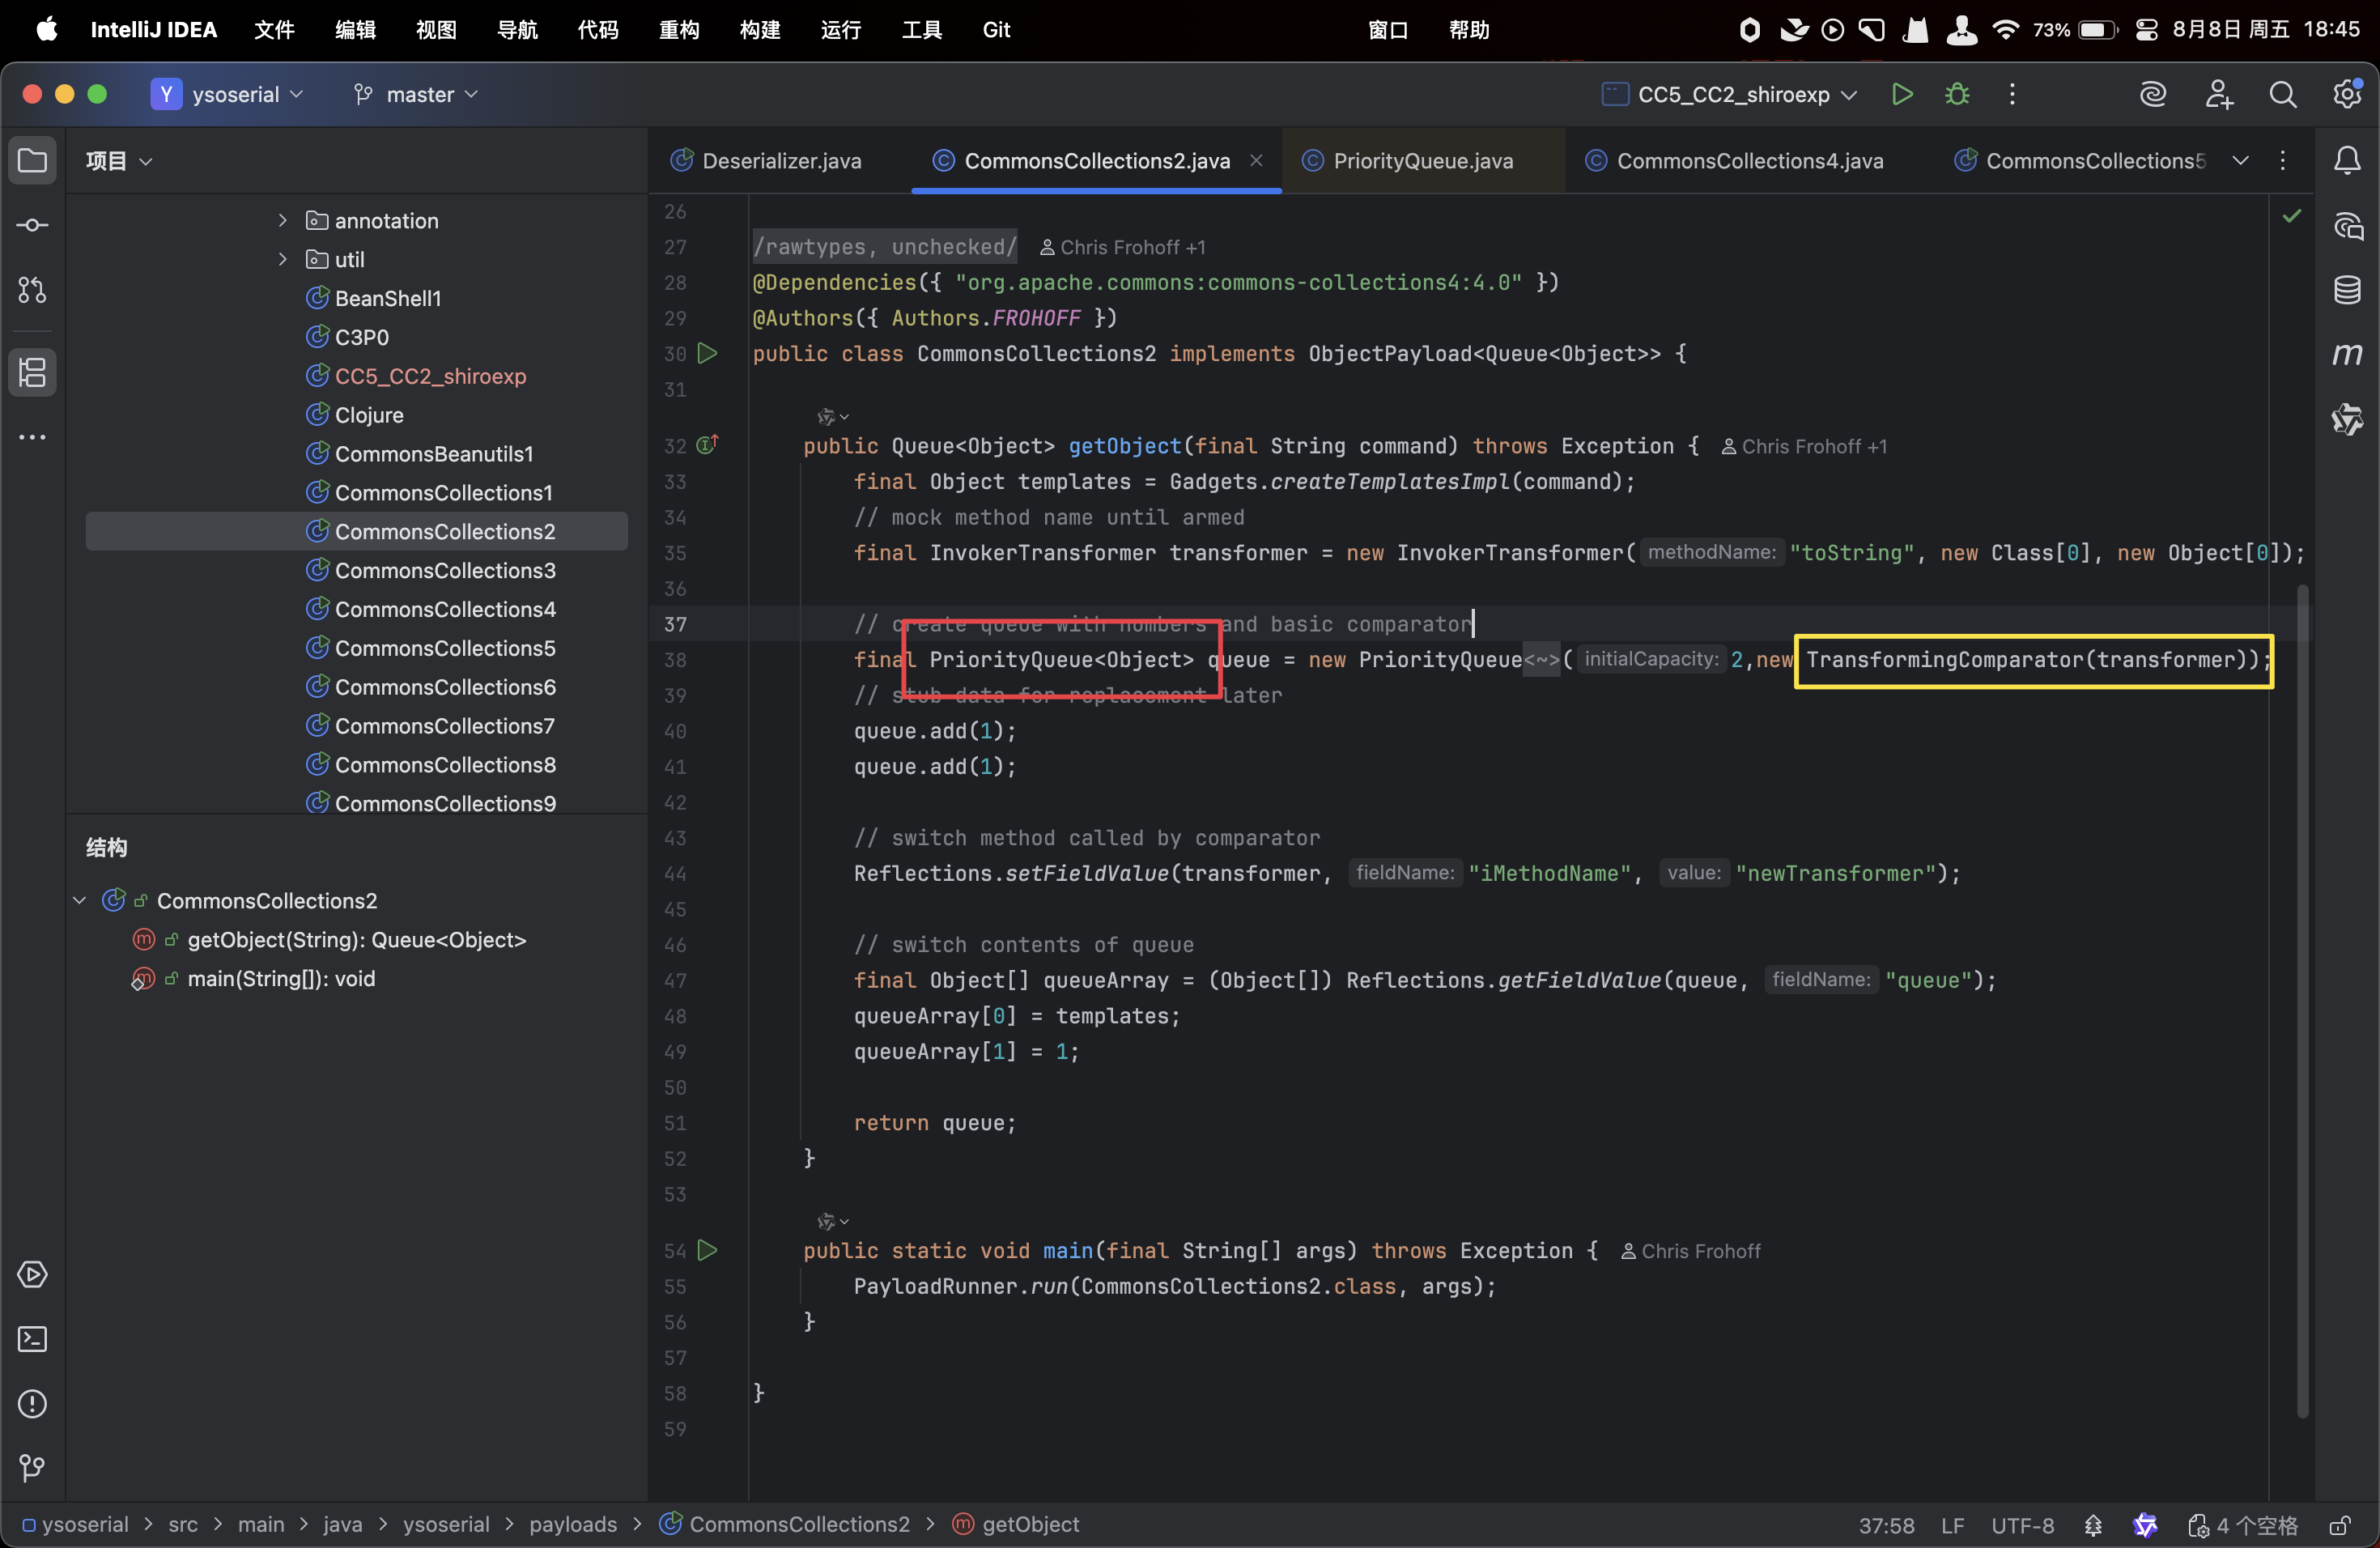Viewport: 2380px width, 1548px height.
Task: Click the run gutter arrow at line 54
Action: coord(708,1250)
